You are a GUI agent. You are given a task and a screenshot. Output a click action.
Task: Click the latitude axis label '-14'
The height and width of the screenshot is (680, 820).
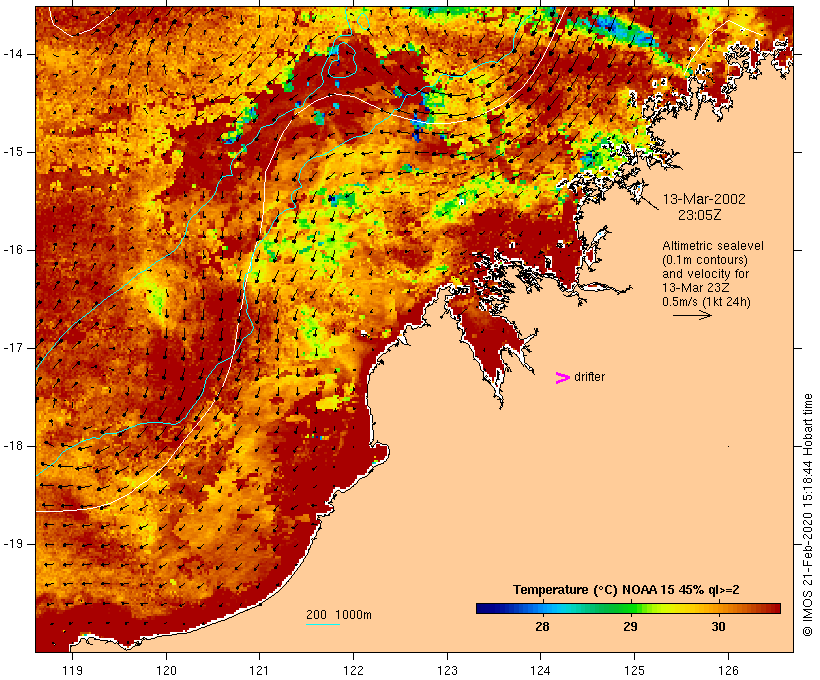[12, 54]
